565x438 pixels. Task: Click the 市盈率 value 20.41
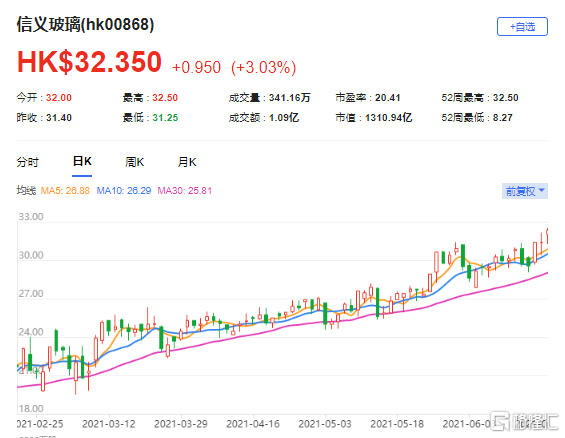[x=388, y=98]
